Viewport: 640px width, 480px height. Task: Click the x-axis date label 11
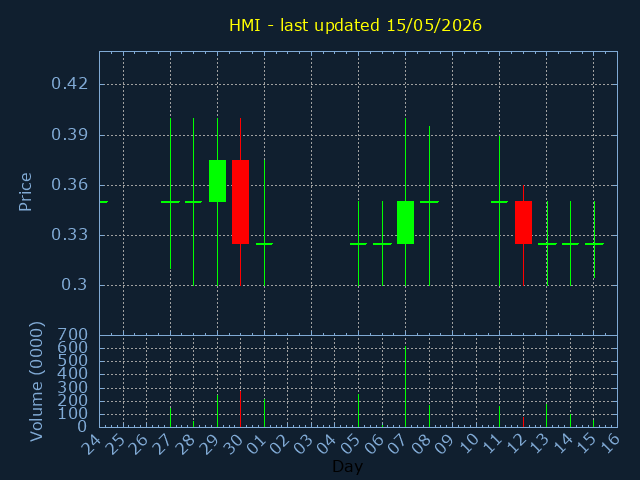(x=491, y=444)
